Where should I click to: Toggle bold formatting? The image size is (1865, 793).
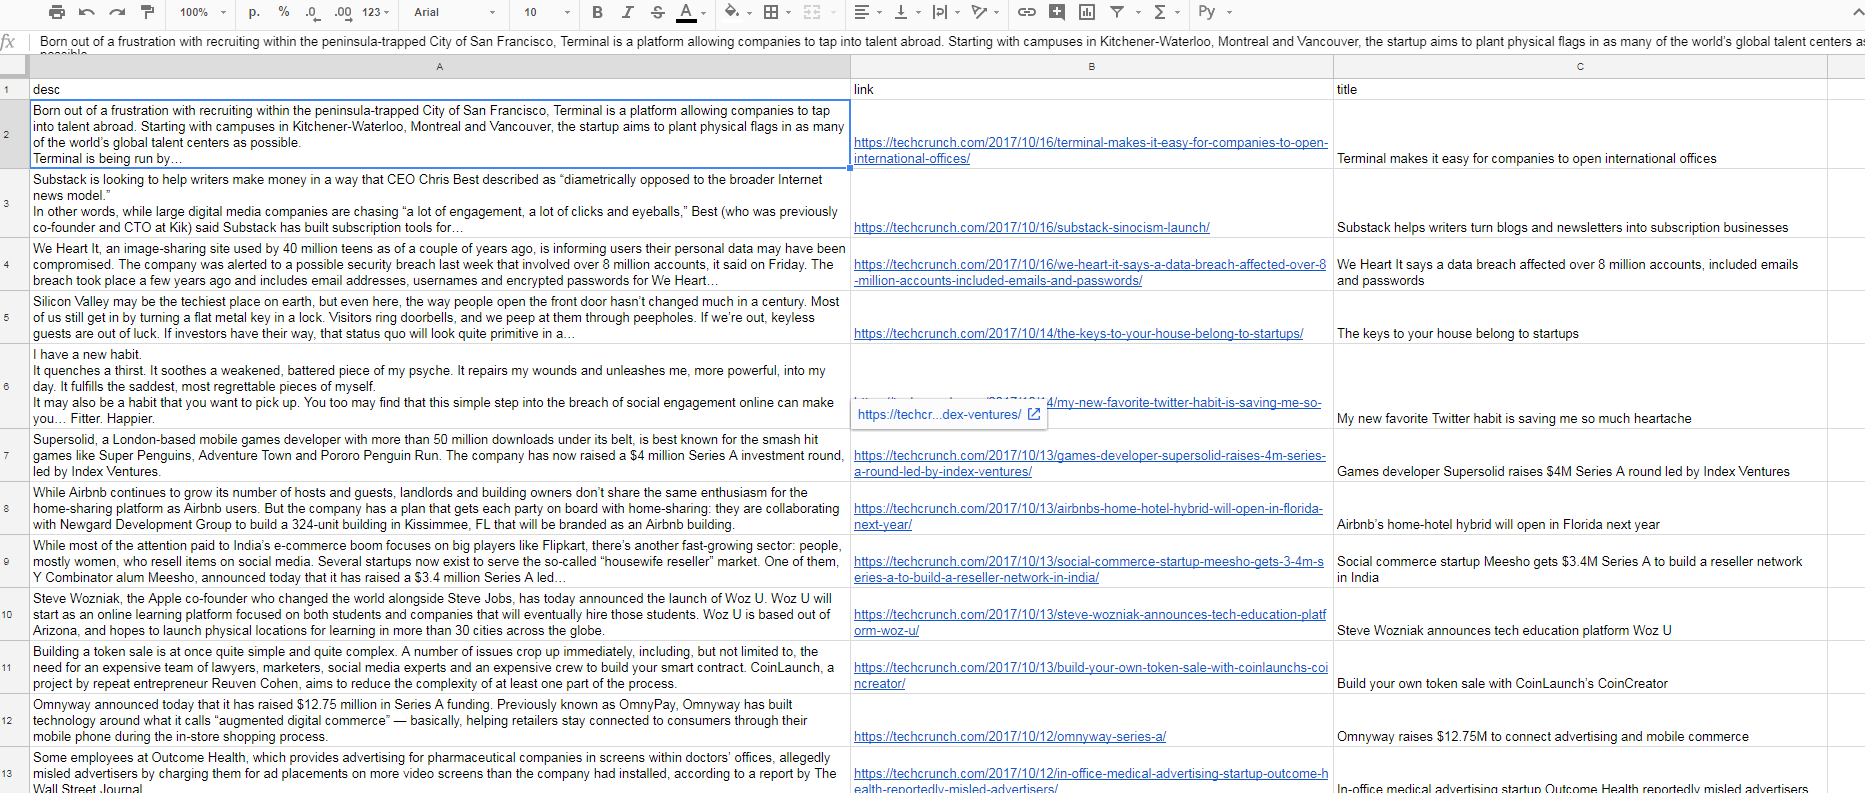coord(597,12)
